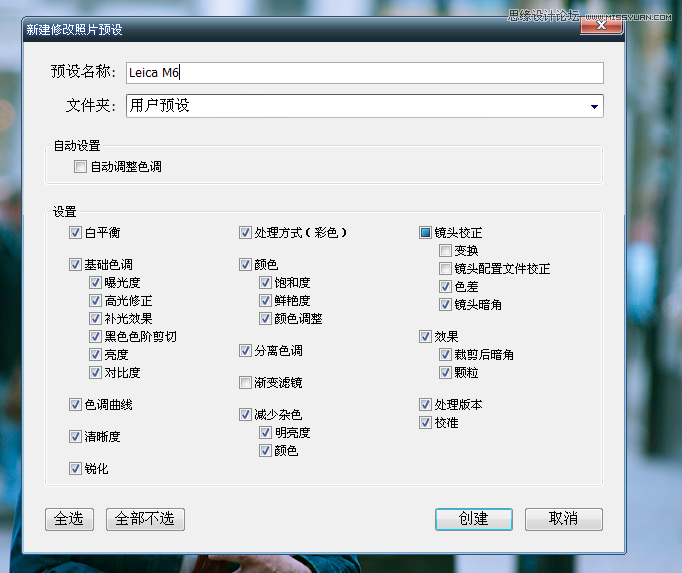Viewport: 682px width, 573px height.
Task: Enable 镜头配置文件校正 checkbox
Action: tap(445, 268)
